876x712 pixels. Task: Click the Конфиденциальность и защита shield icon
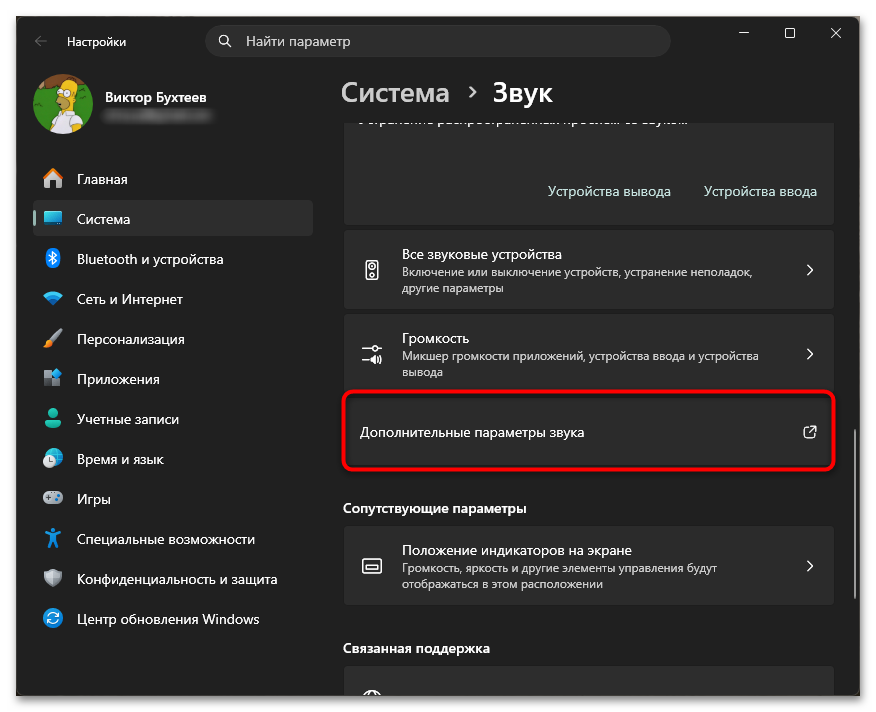tap(53, 578)
